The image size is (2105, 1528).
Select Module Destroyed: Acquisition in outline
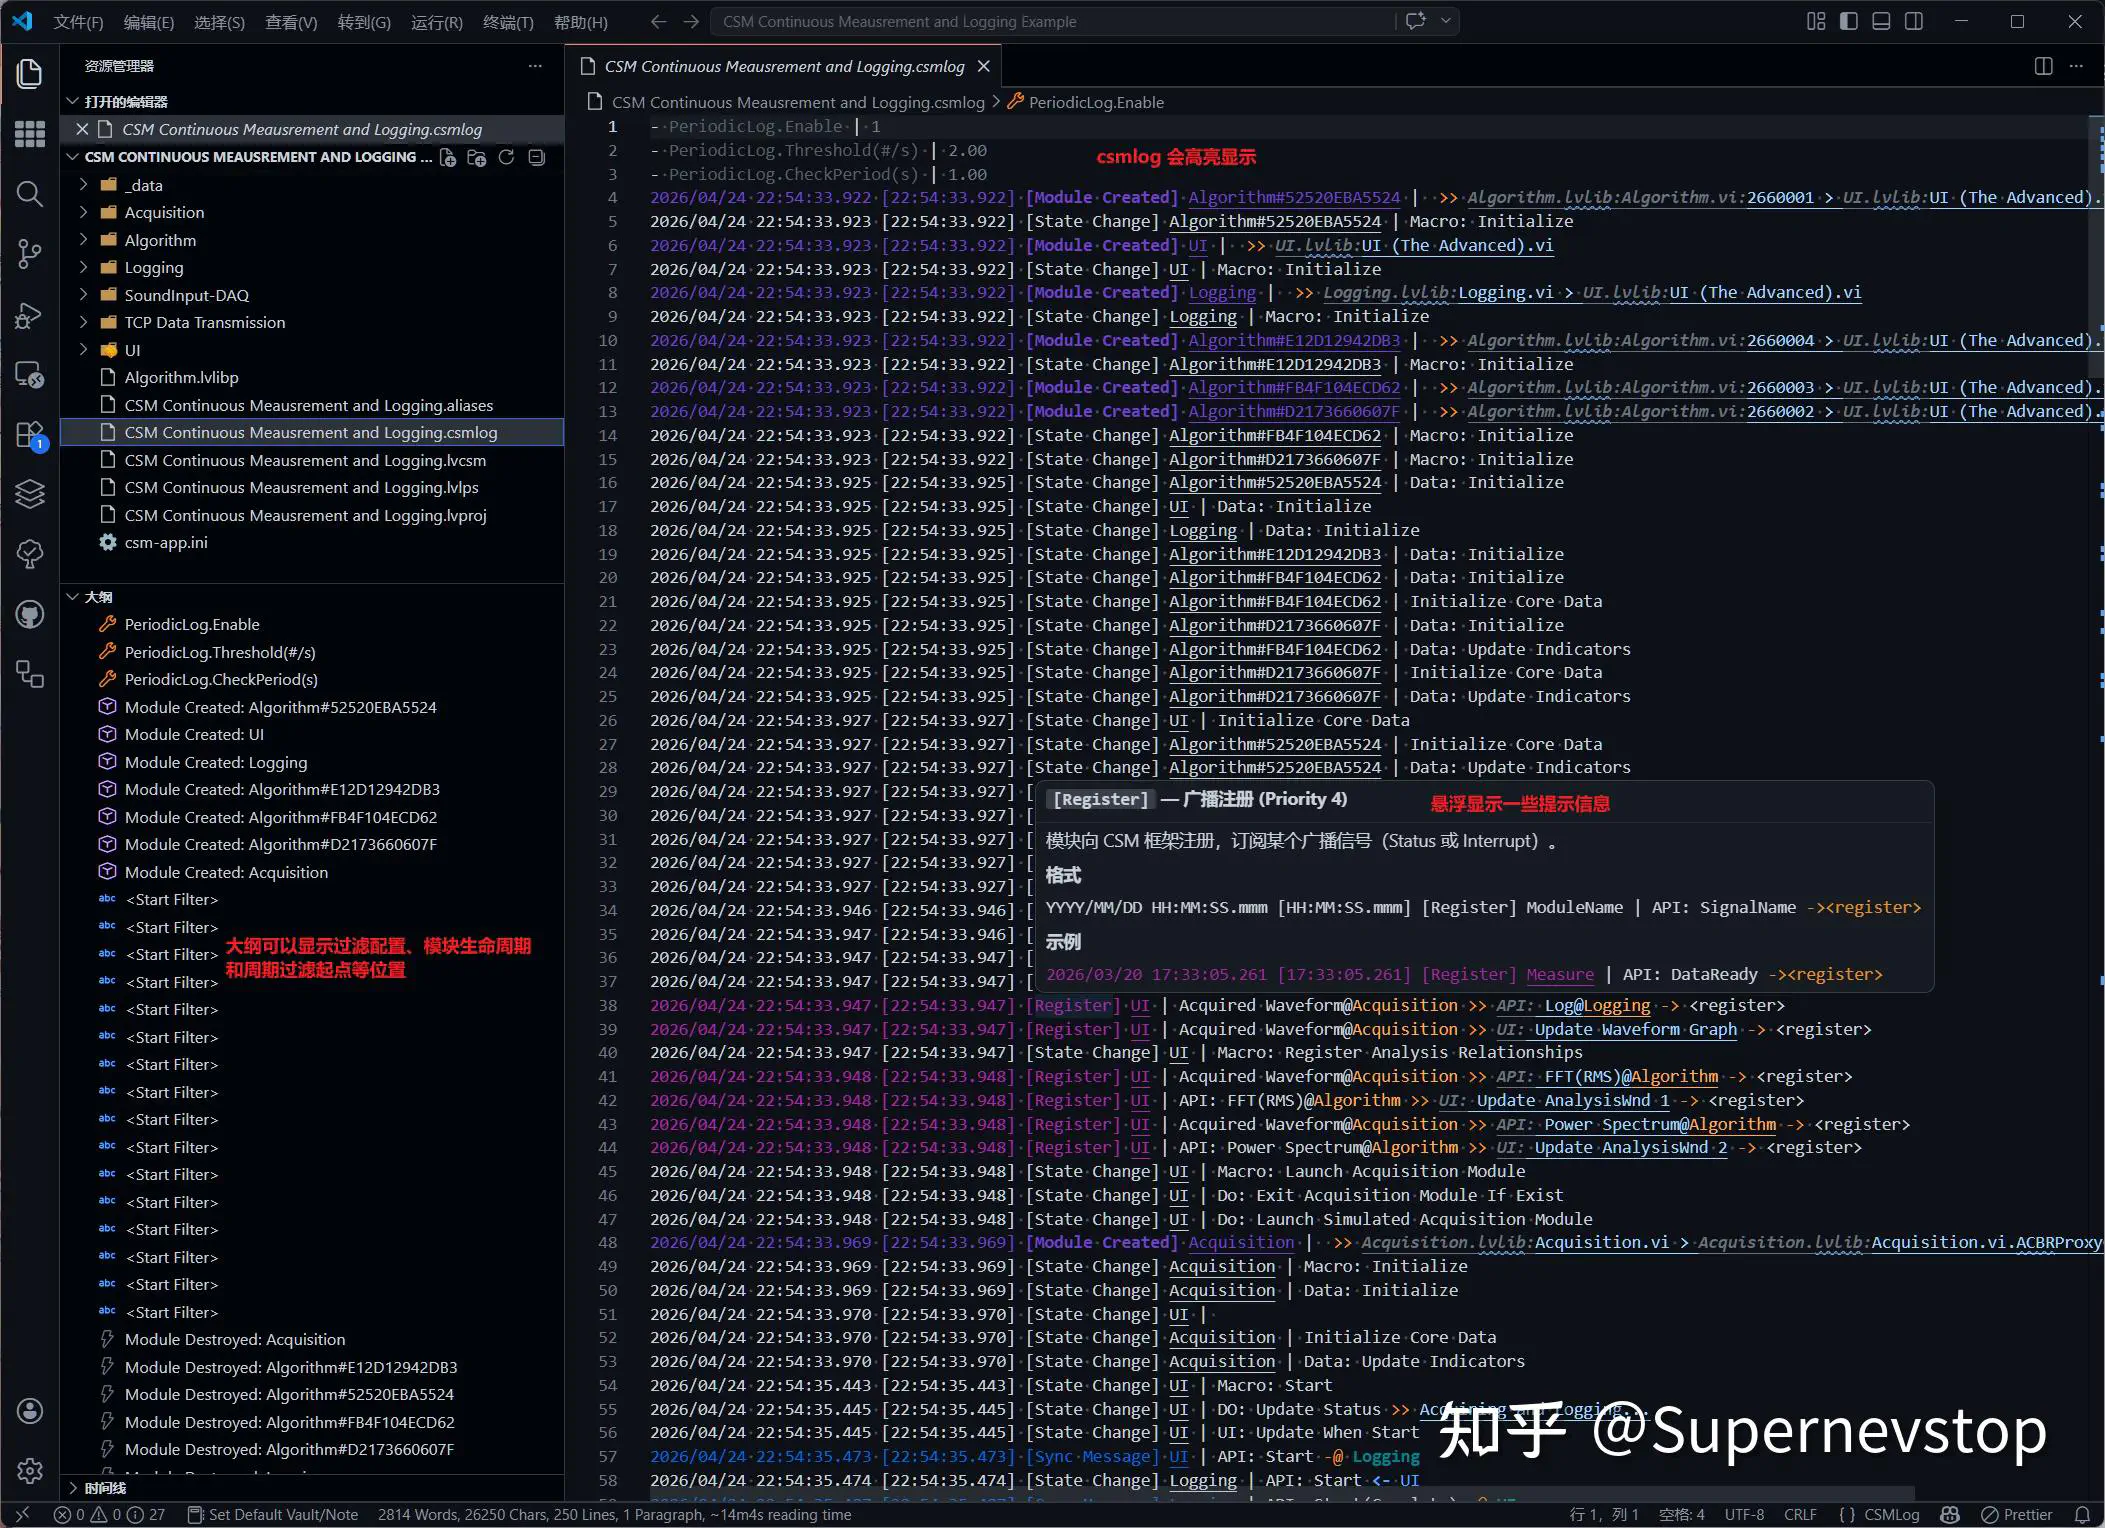click(x=312, y=1339)
